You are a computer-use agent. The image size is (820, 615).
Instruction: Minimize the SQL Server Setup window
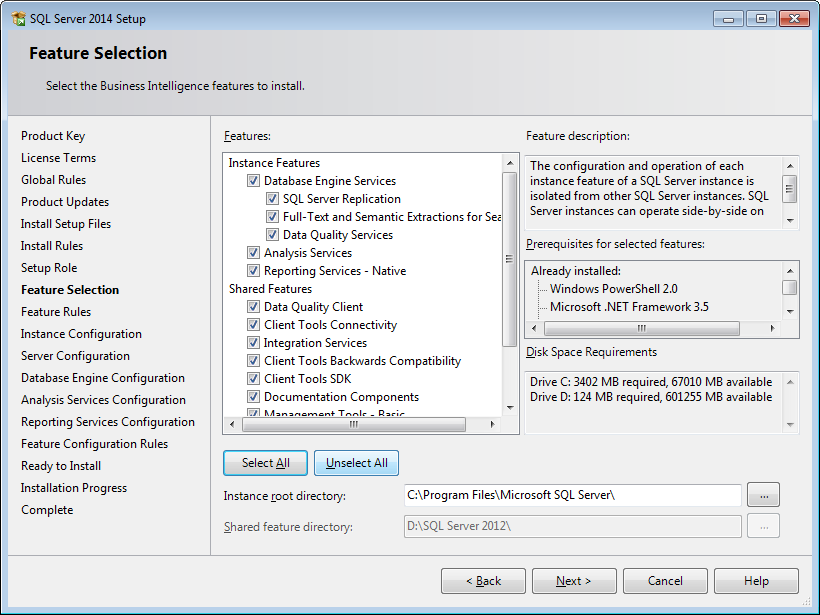click(x=728, y=19)
